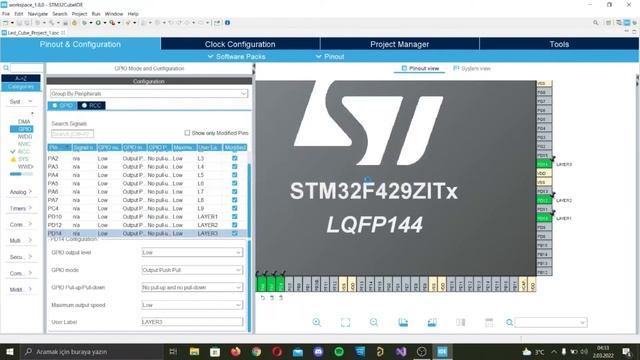
Task: Open Visual Studio from the taskbar
Action: tap(401, 351)
